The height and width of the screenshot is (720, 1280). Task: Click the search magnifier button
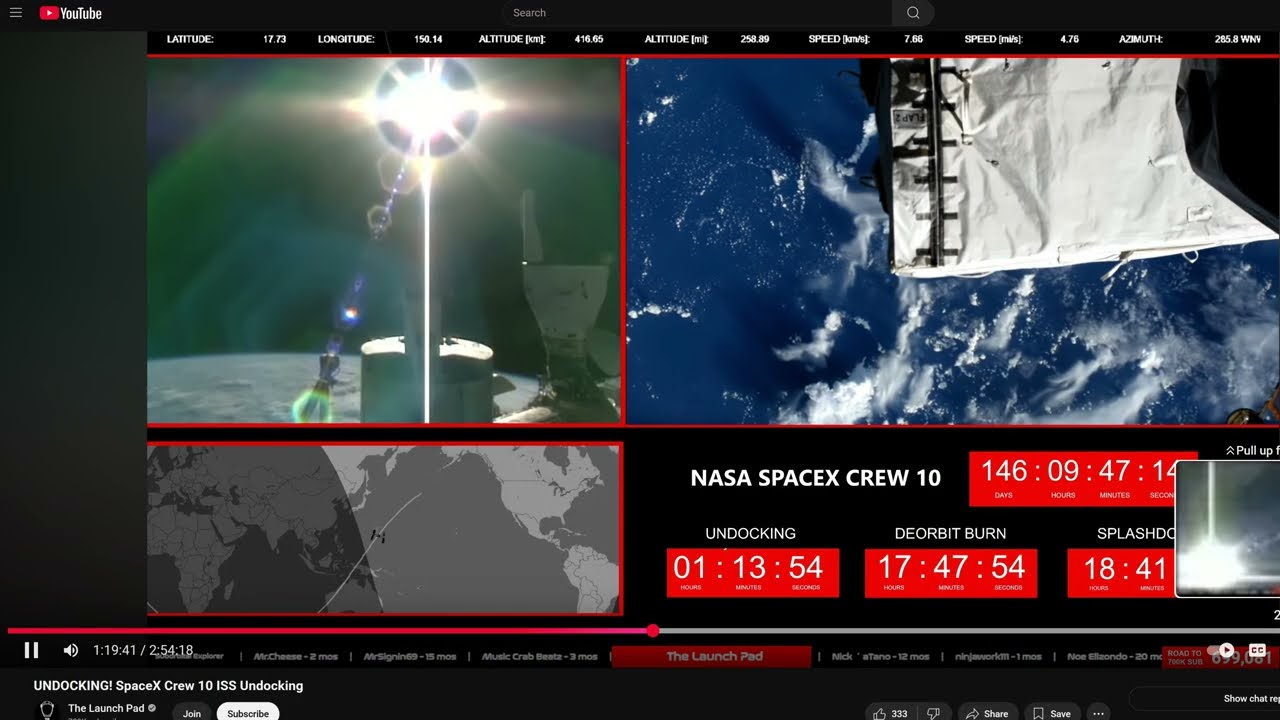(913, 13)
